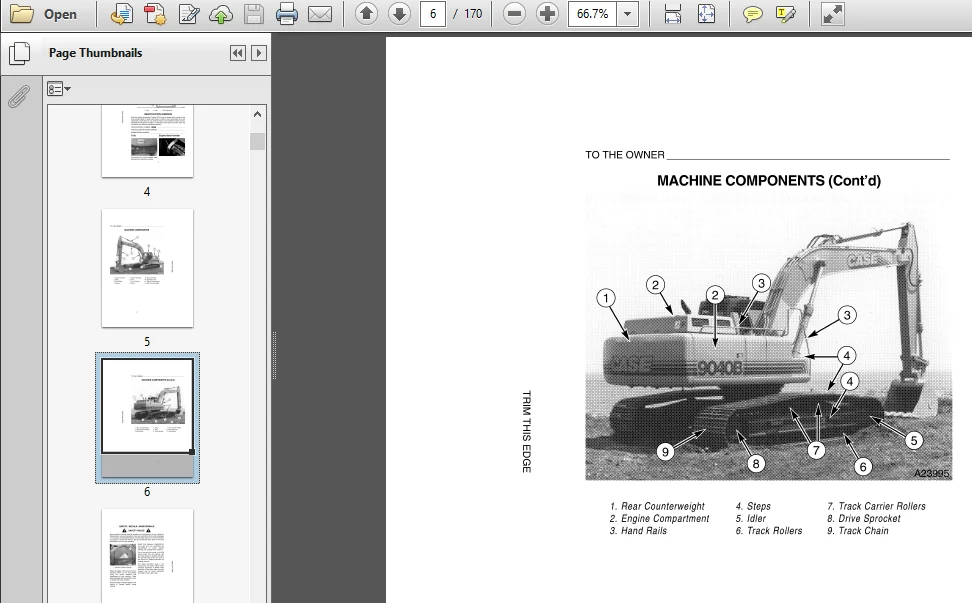The width and height of the screenshot is (972, 603).
Task: Click the Idler legend entry
Action: 751,519
